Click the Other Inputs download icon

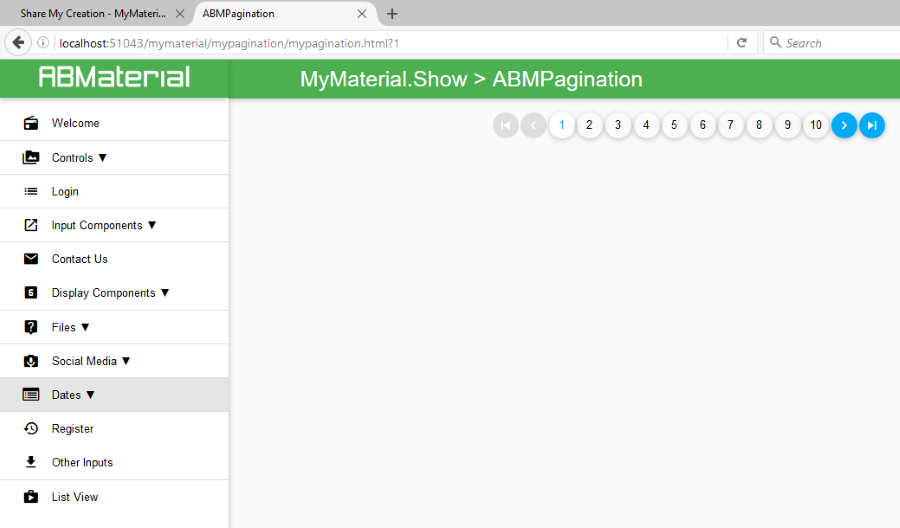[31, 462]
